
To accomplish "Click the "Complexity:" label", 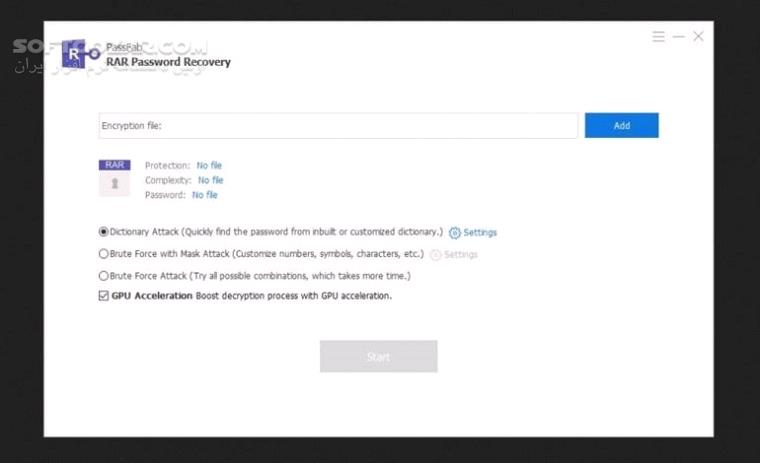I will coord(168,180).
